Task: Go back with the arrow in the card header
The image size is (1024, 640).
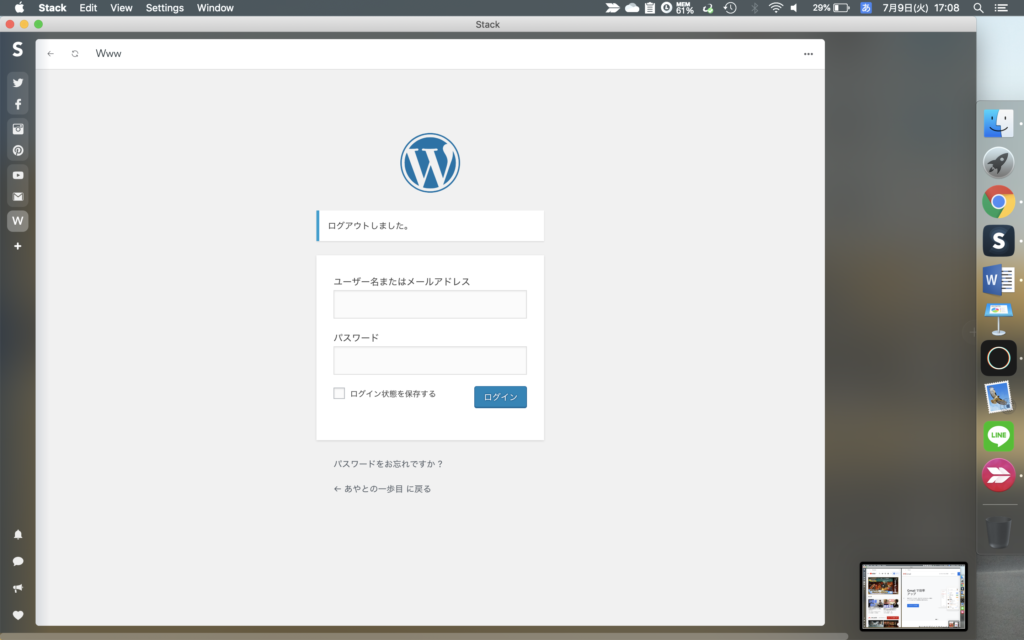Action: [50, 54]
